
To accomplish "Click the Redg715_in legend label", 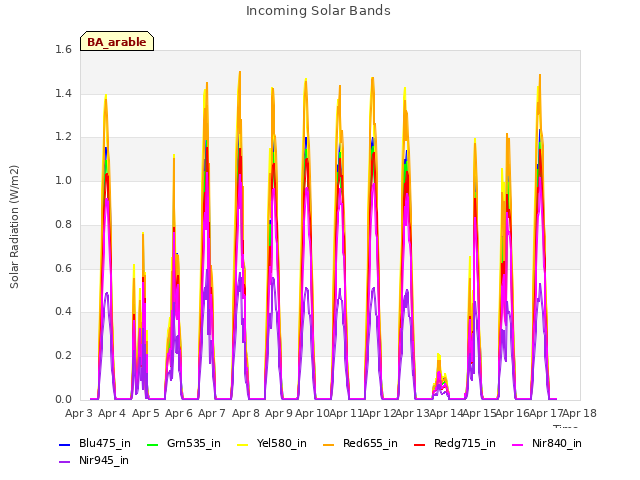I will point(465,443).
